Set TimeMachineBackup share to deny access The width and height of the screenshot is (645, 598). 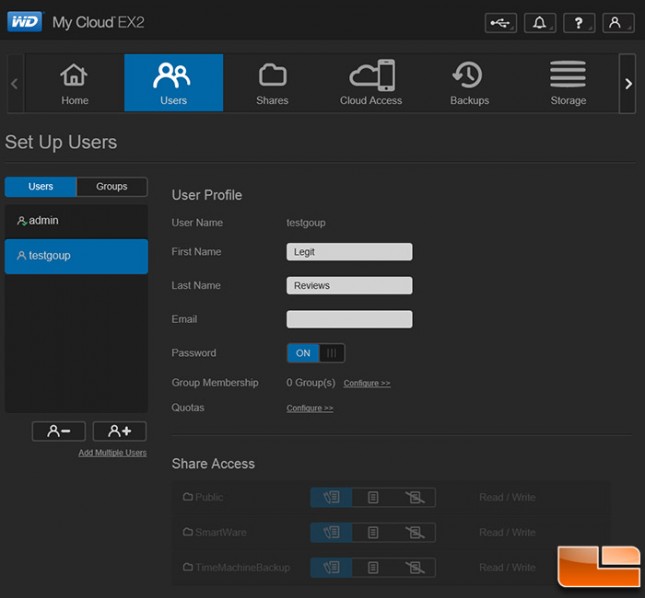pyautogui.click(x=415, y=568)
